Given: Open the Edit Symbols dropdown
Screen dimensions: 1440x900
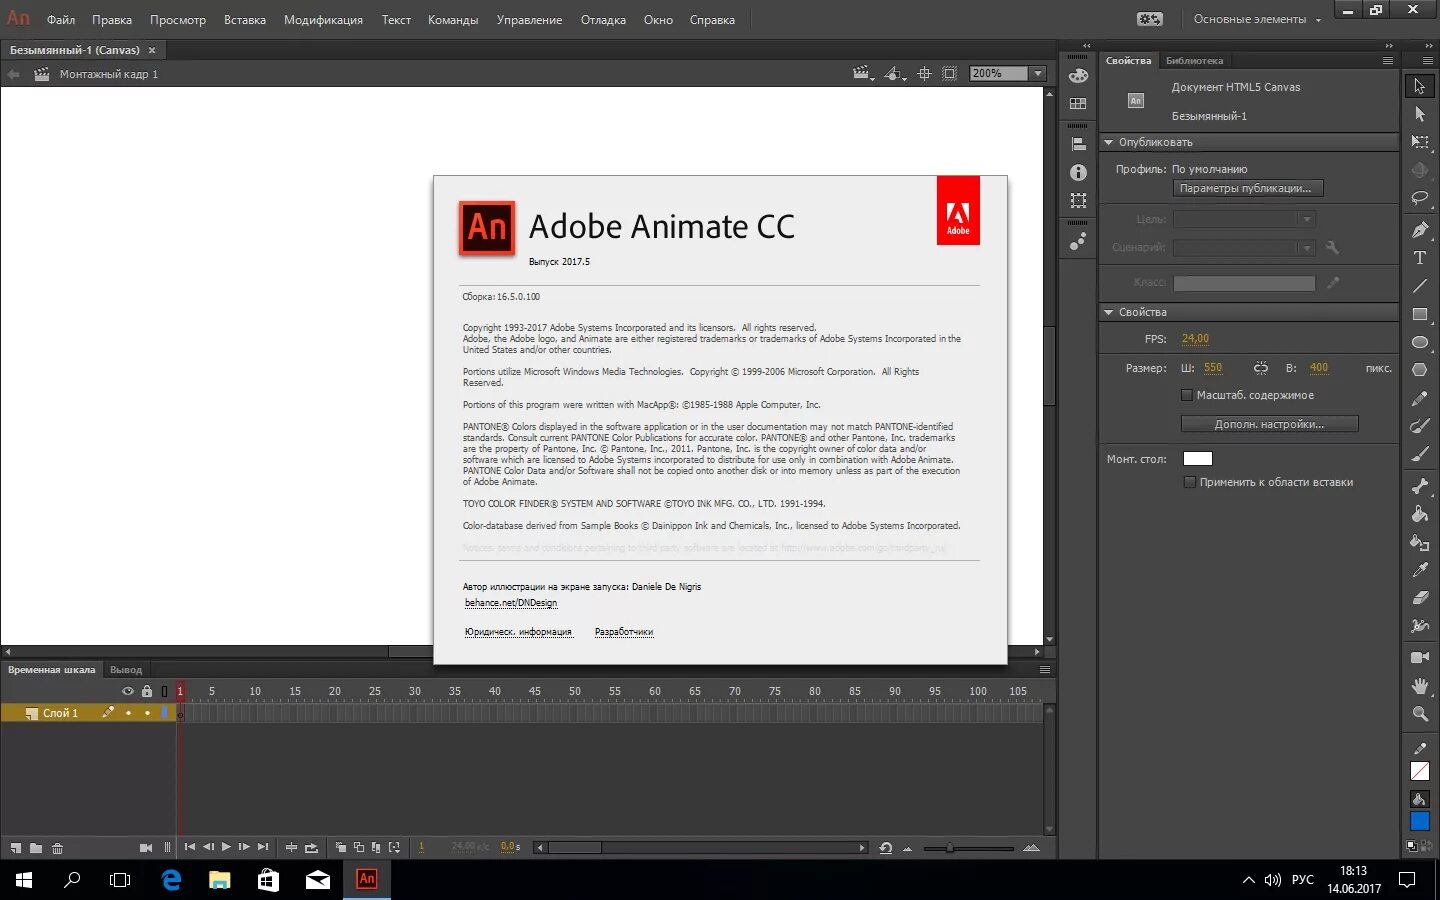Looking at the screenshot, I should (895, 74).
